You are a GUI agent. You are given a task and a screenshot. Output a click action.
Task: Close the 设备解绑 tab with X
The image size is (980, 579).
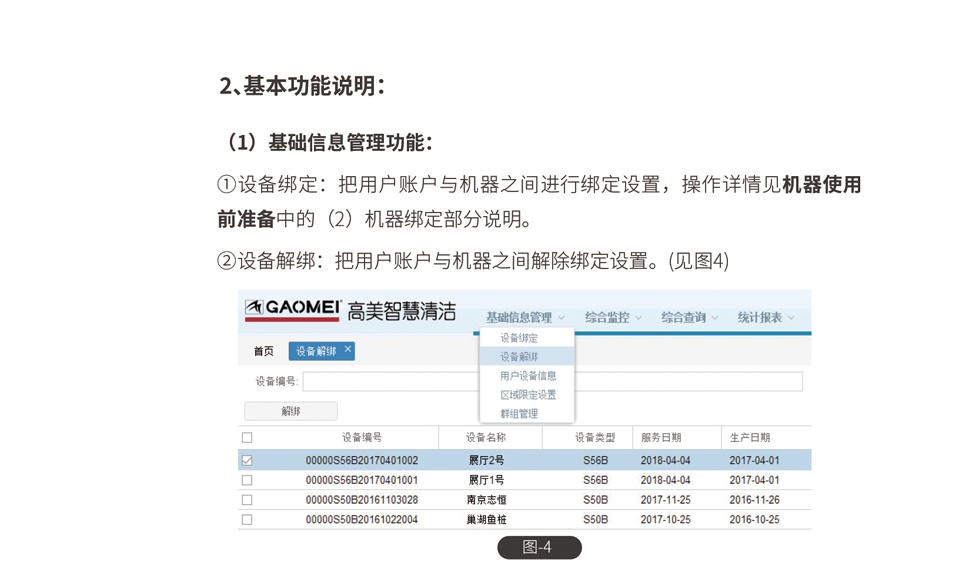tap(348, 350)
